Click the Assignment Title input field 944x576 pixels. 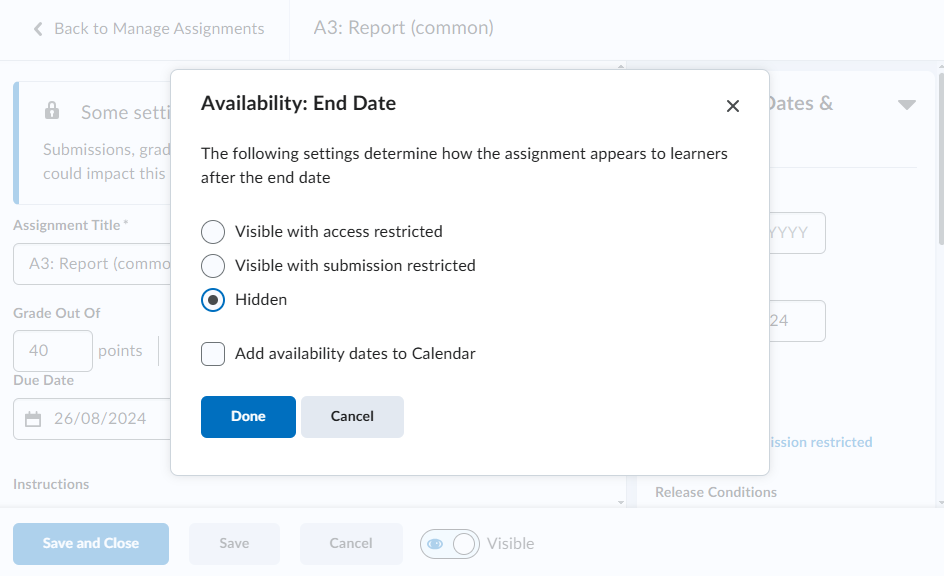tap(90, 264)
